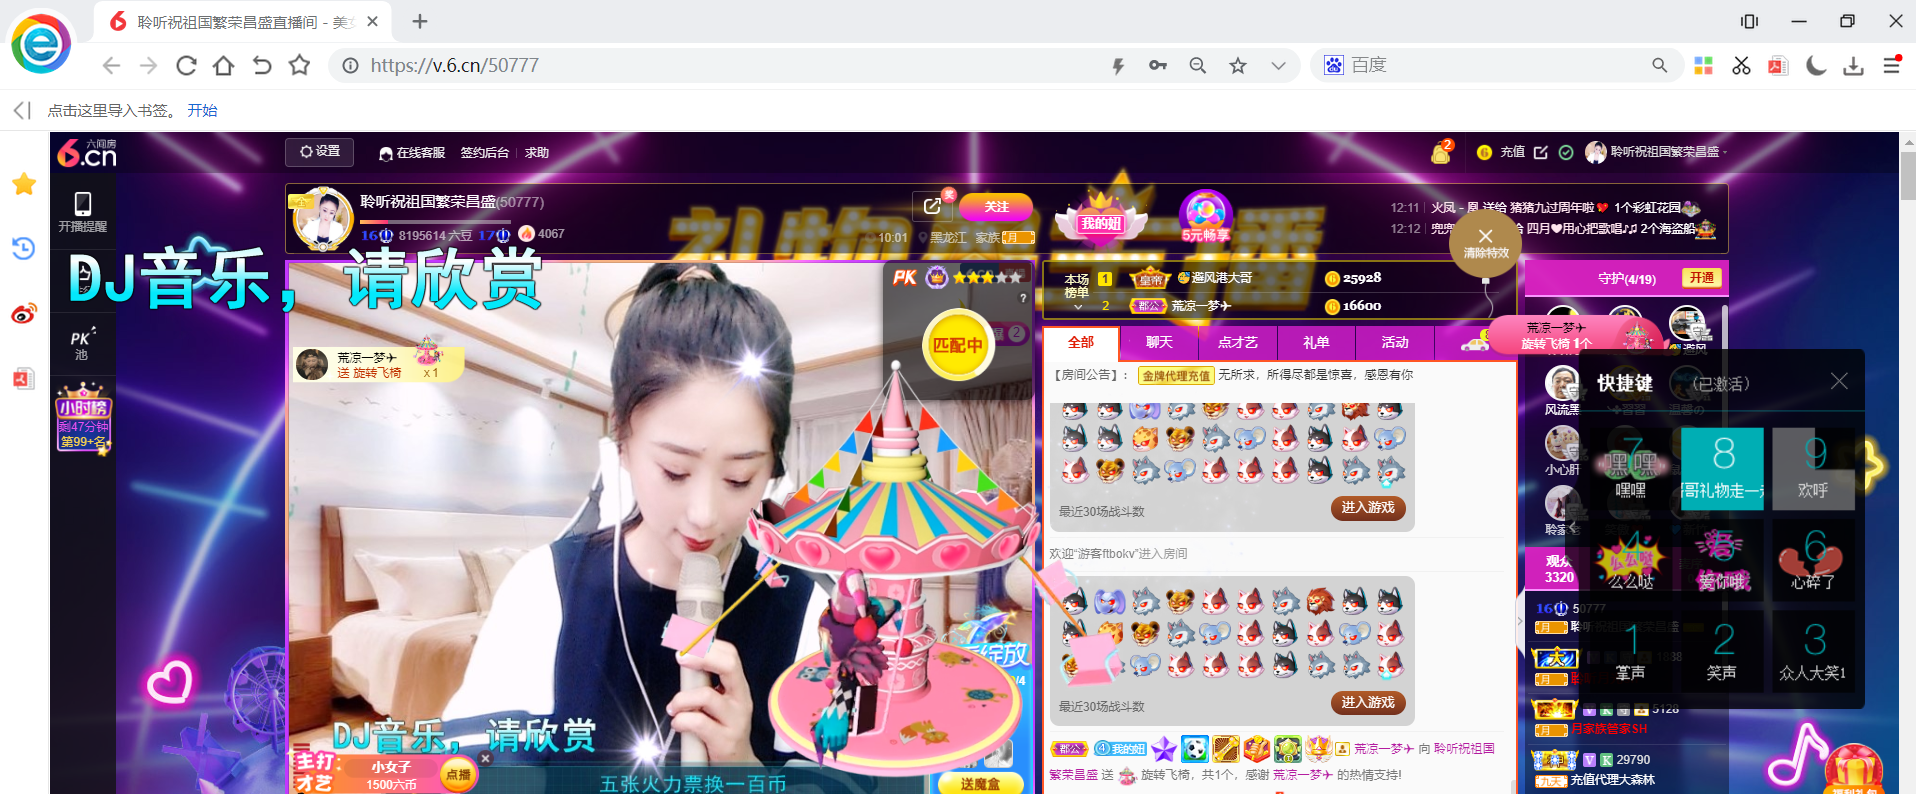Image resolution: width=1916 pixels, height=794 pixels.
Task: Select shortcut 7 嘿嘿 sound
Action: [1631, 469]
